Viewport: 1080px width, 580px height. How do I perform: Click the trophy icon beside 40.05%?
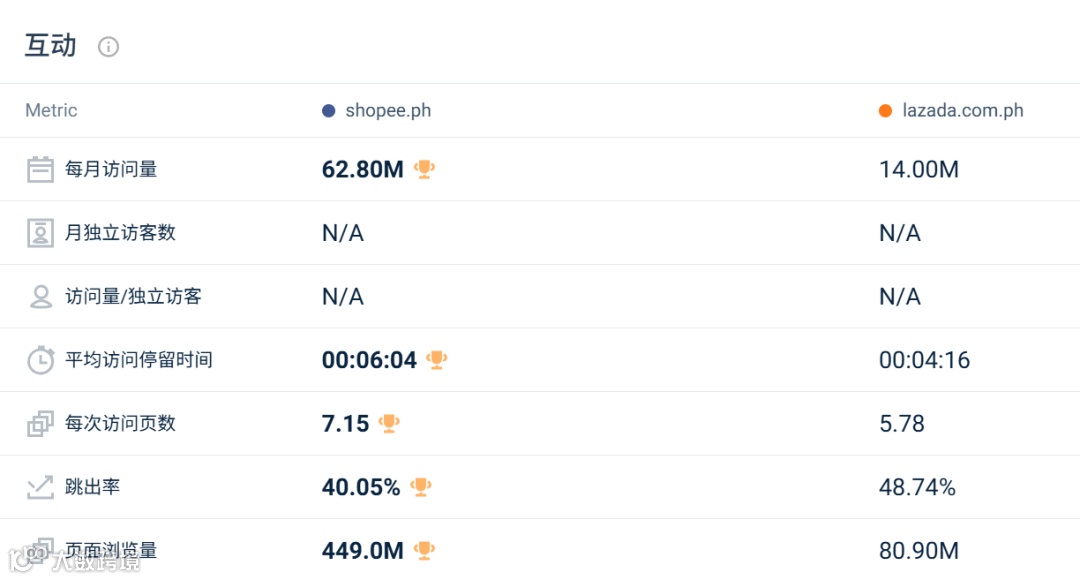point(421,487)
